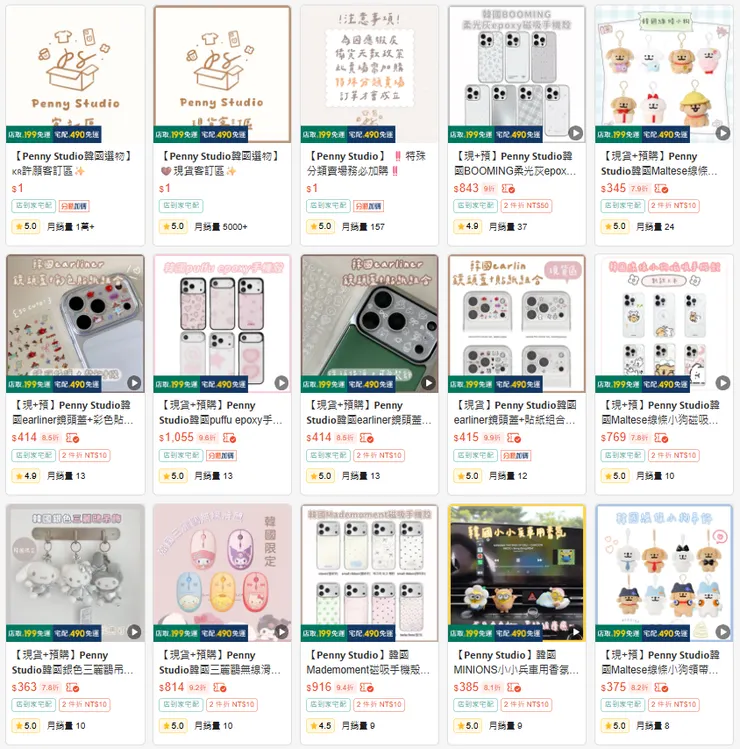Play video on puffu epoxy case thumbnail
Image resolution: width=740 pixels, height=749 pixels.
pyautogui.click(x=281, y=383)
